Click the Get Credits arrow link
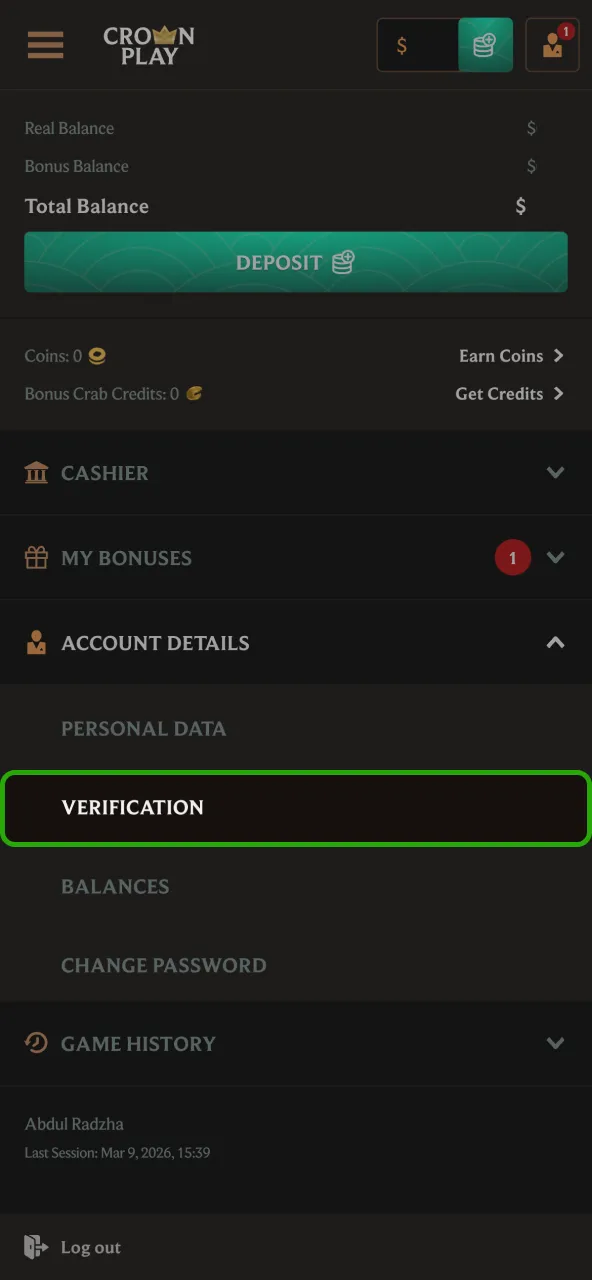Viewport: 592px width, 1280px height. pyautogui.click(x=560, y=394)
